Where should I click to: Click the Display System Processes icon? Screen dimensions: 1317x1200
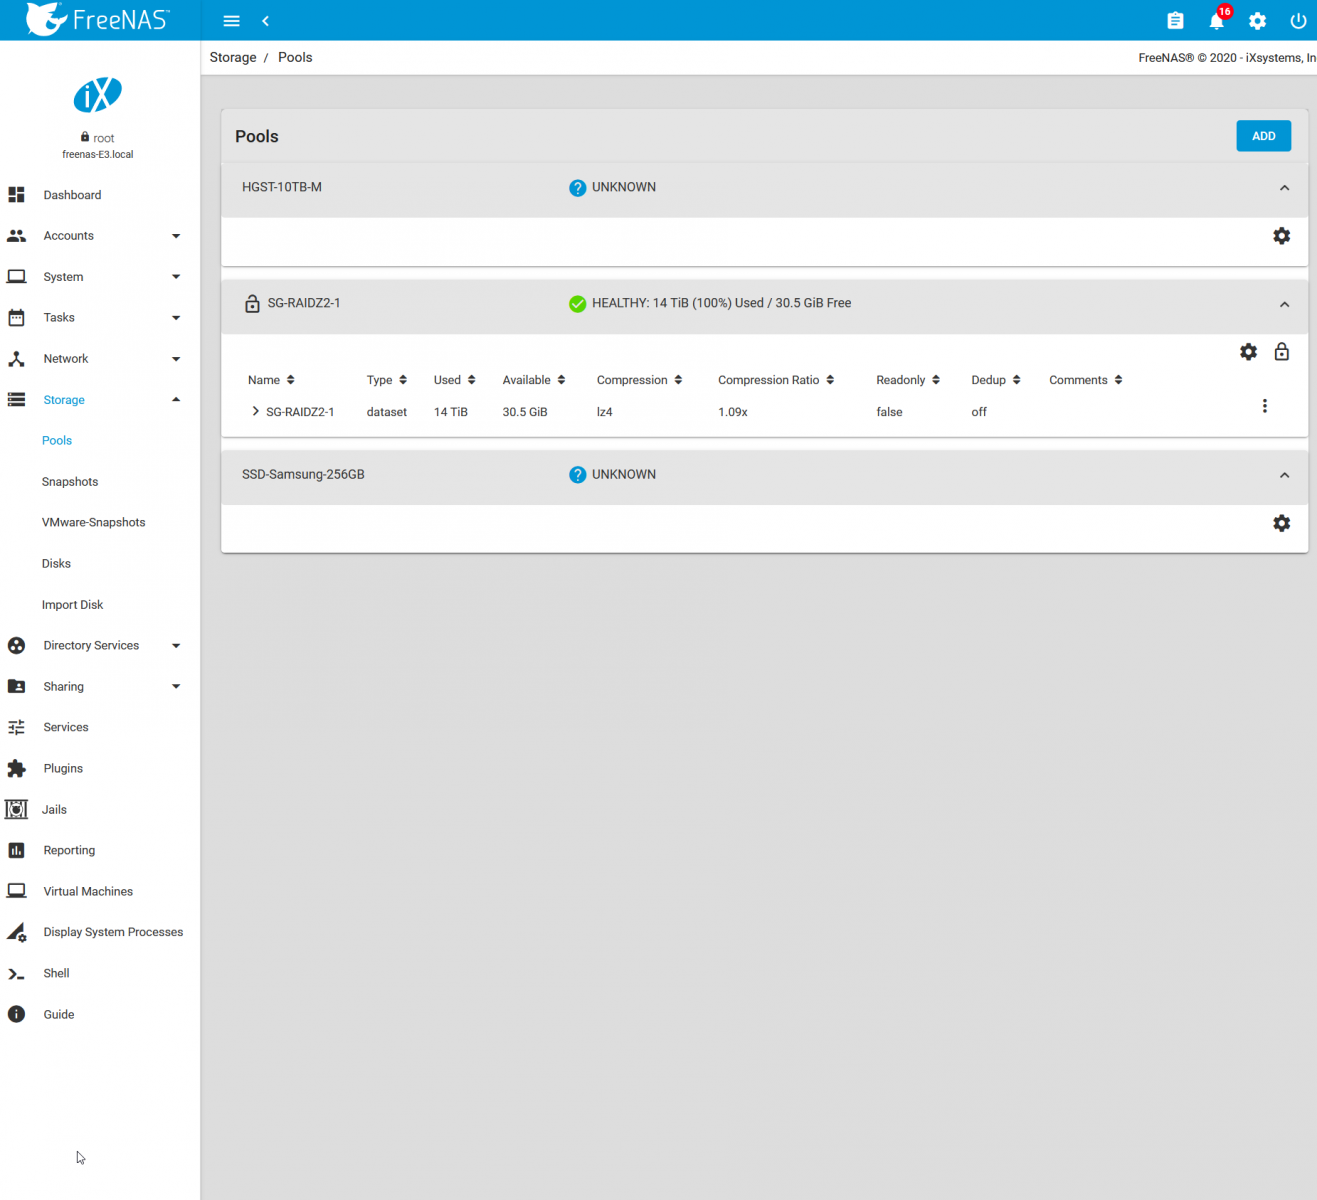click(x=16, y=932)
